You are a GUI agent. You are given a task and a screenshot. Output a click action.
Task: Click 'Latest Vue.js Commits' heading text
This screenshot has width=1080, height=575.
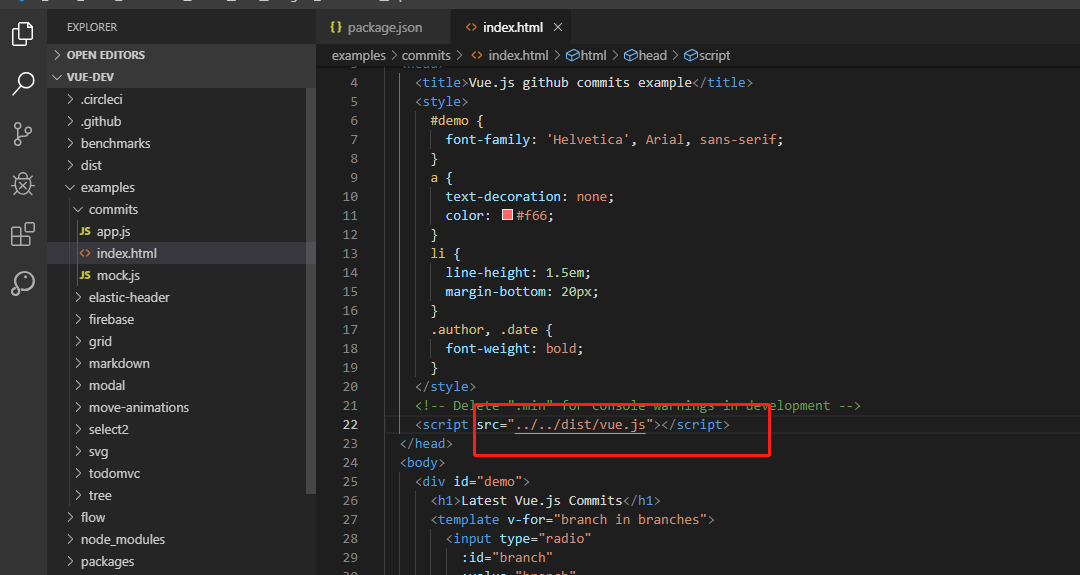click(x=541, y=501)
